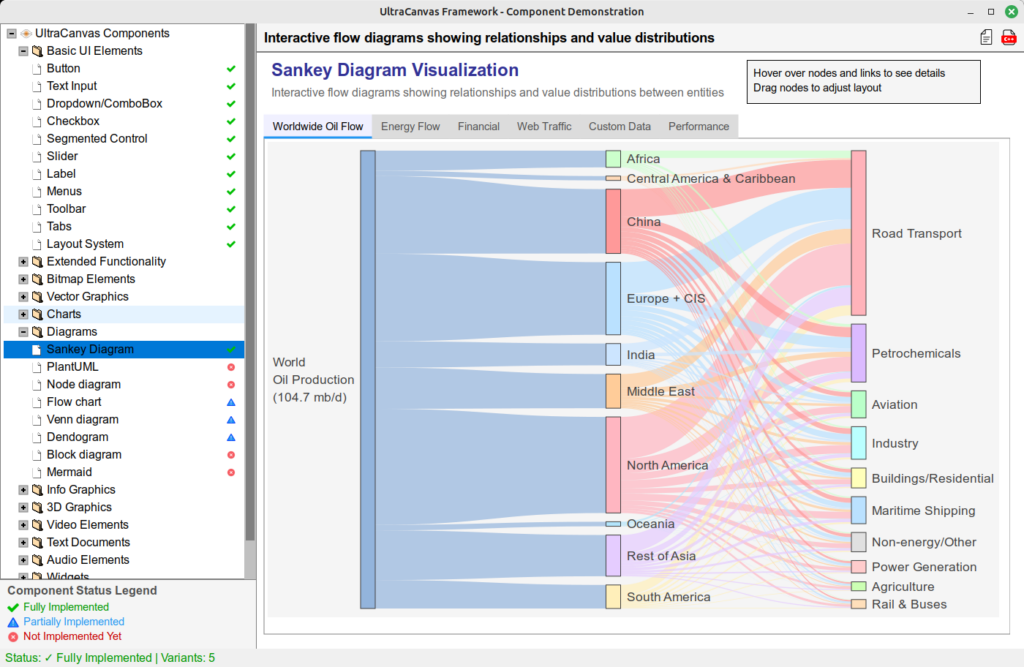Click the Road Transport node rectangle
The width and height of the screenshot is (1024, 667).
pos(858,233)
